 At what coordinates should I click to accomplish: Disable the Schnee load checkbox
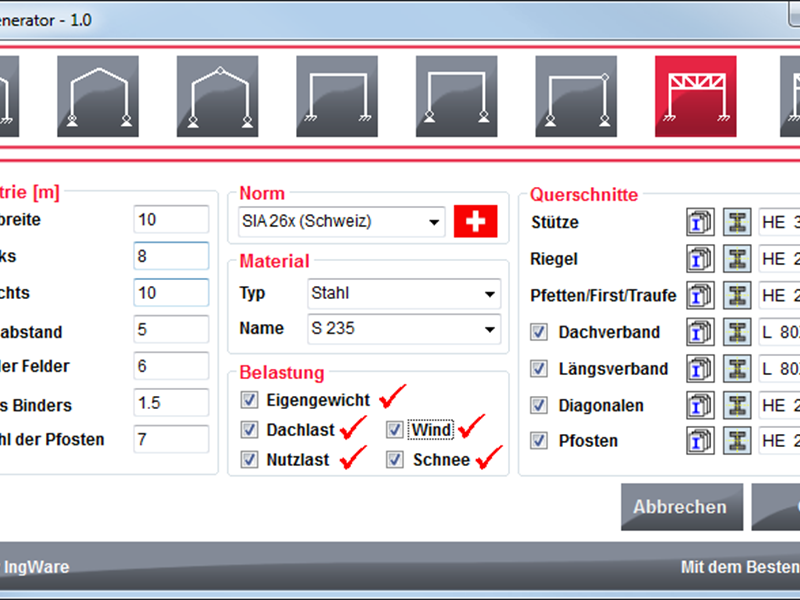(x=395, y=460)
